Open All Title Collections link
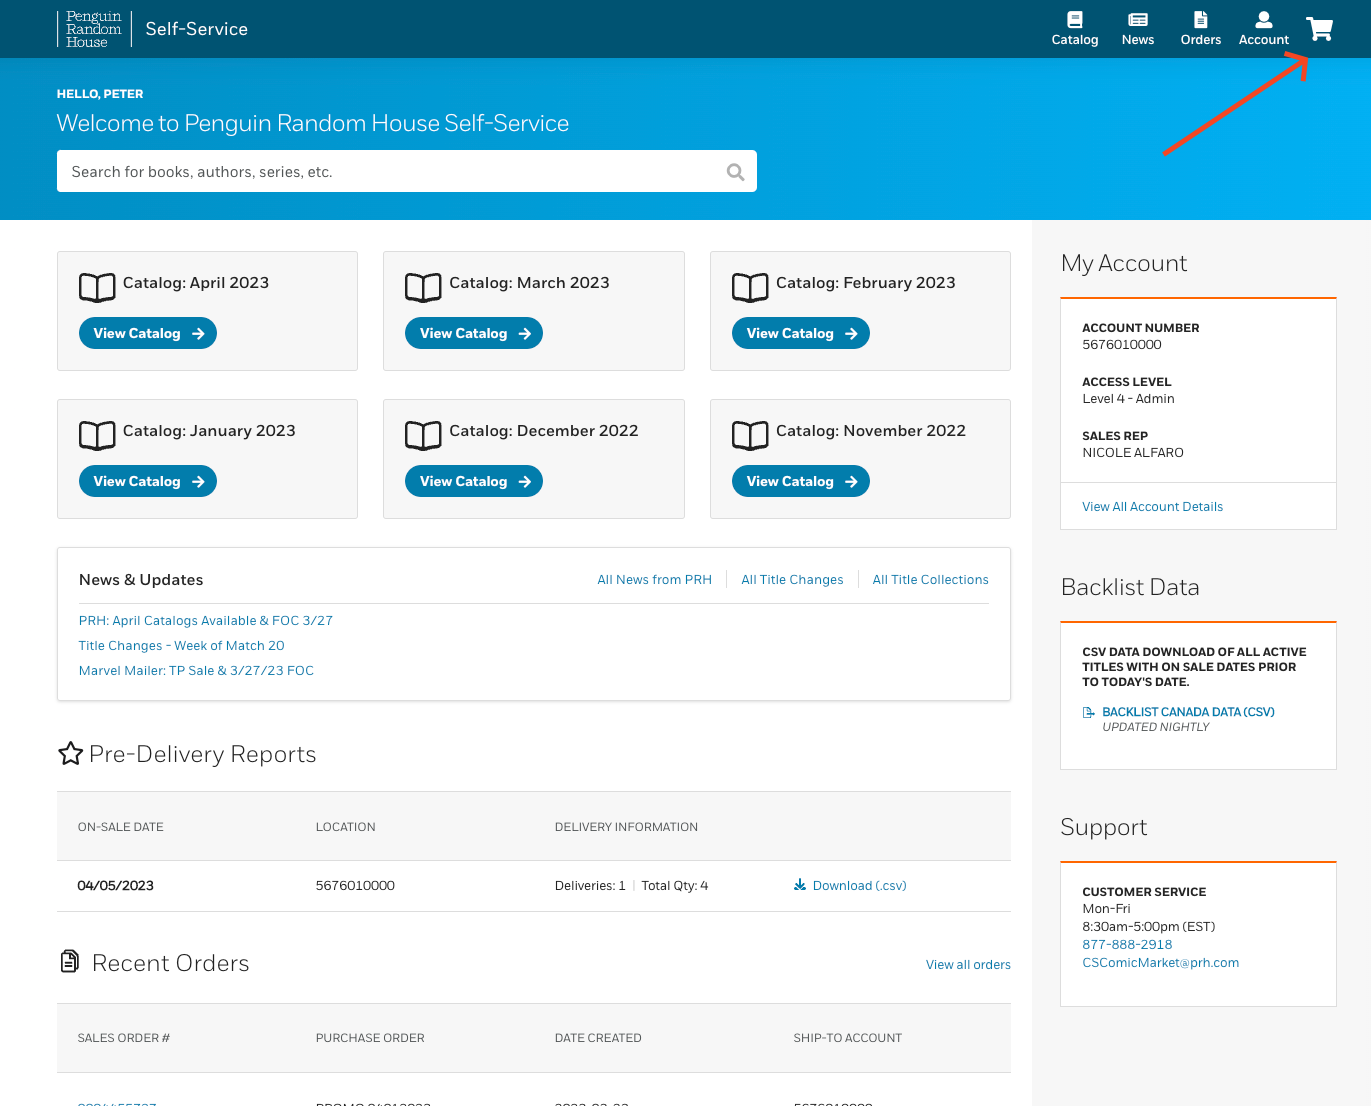The image size is (1371, 1106). 930,580
